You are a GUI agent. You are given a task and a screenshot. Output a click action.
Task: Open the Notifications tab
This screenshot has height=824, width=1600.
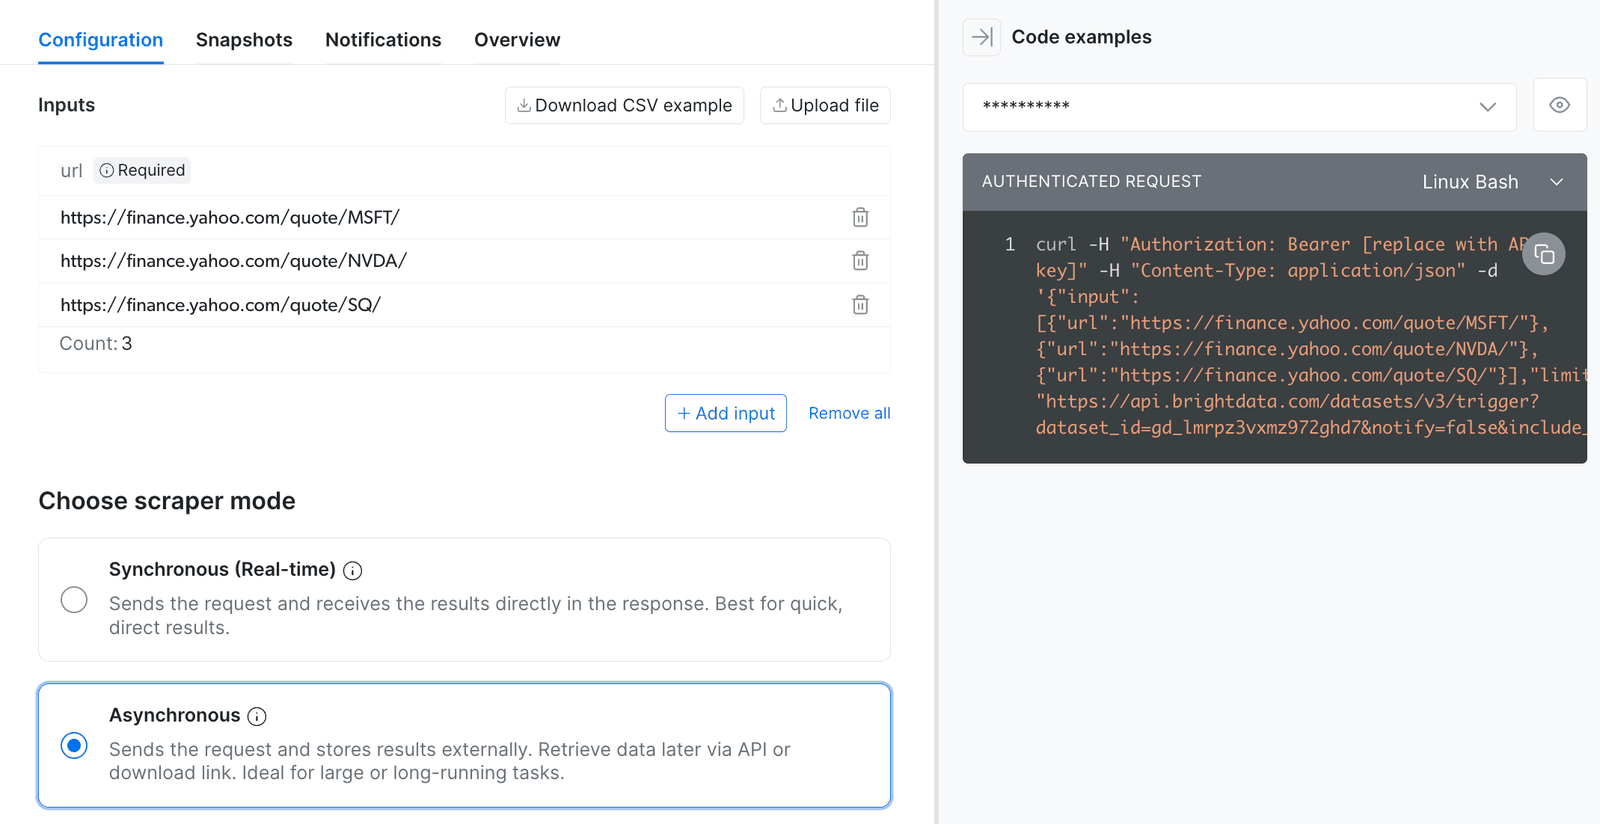tap(383, 40)
